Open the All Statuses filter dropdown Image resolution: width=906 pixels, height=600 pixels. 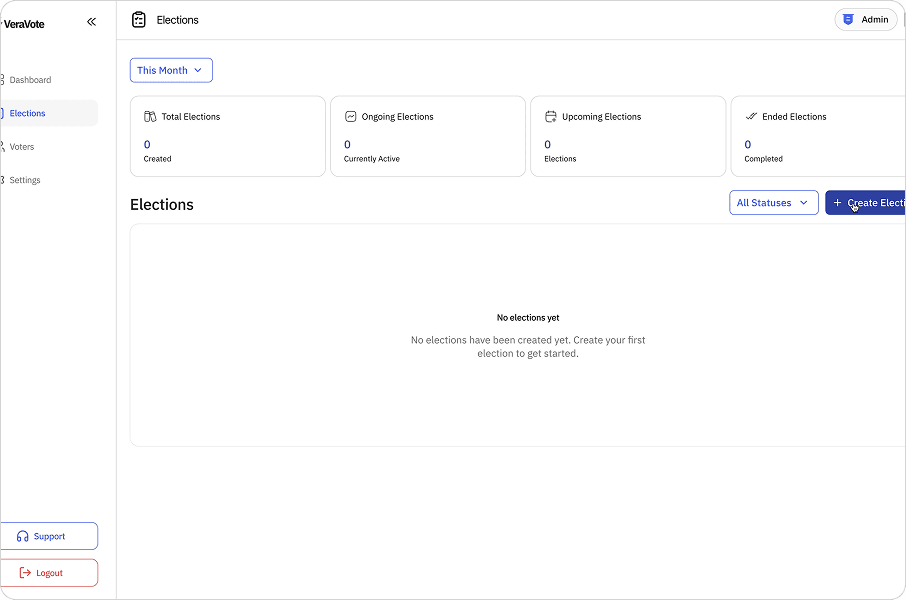coord(773,202)
